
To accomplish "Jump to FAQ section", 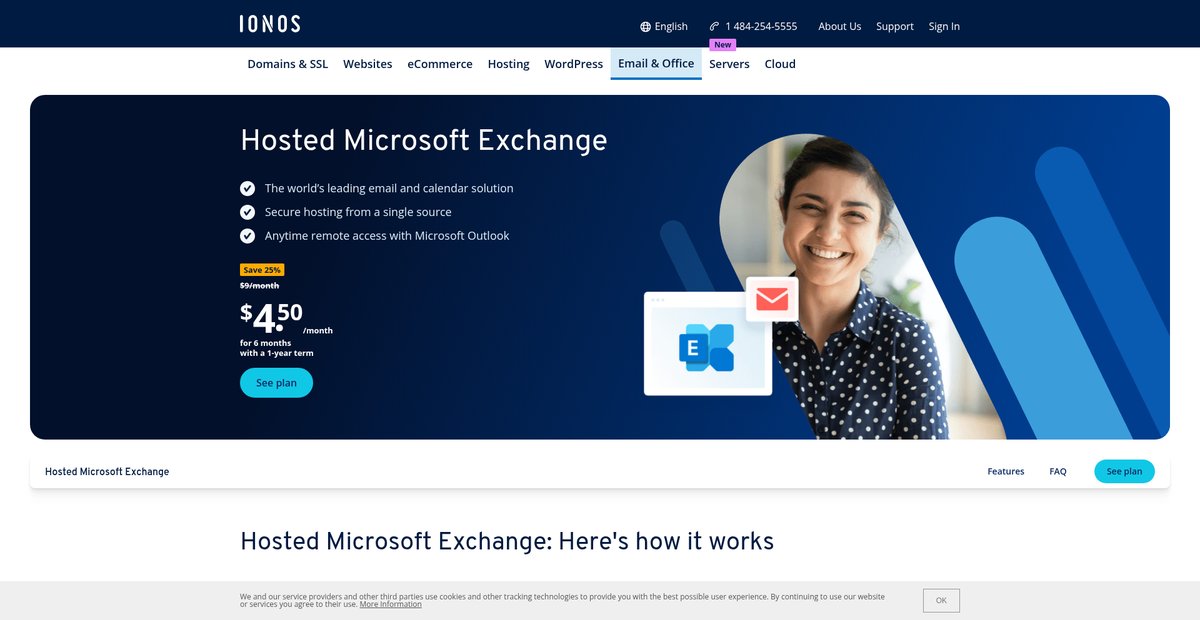I will pos(1058,471).
